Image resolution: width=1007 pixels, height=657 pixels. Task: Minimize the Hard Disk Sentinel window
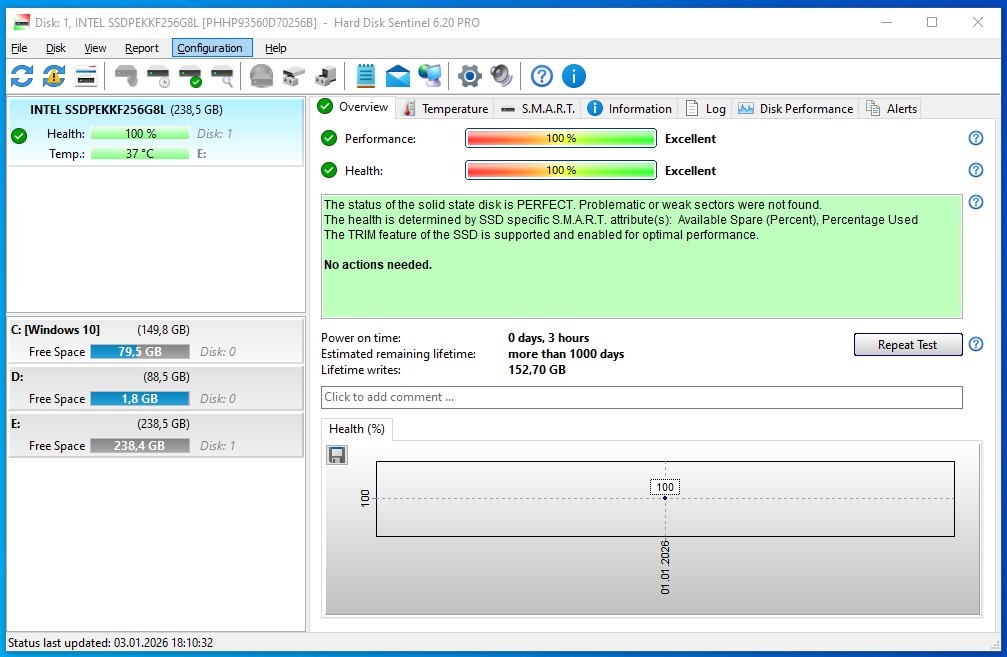coord(887,22)
